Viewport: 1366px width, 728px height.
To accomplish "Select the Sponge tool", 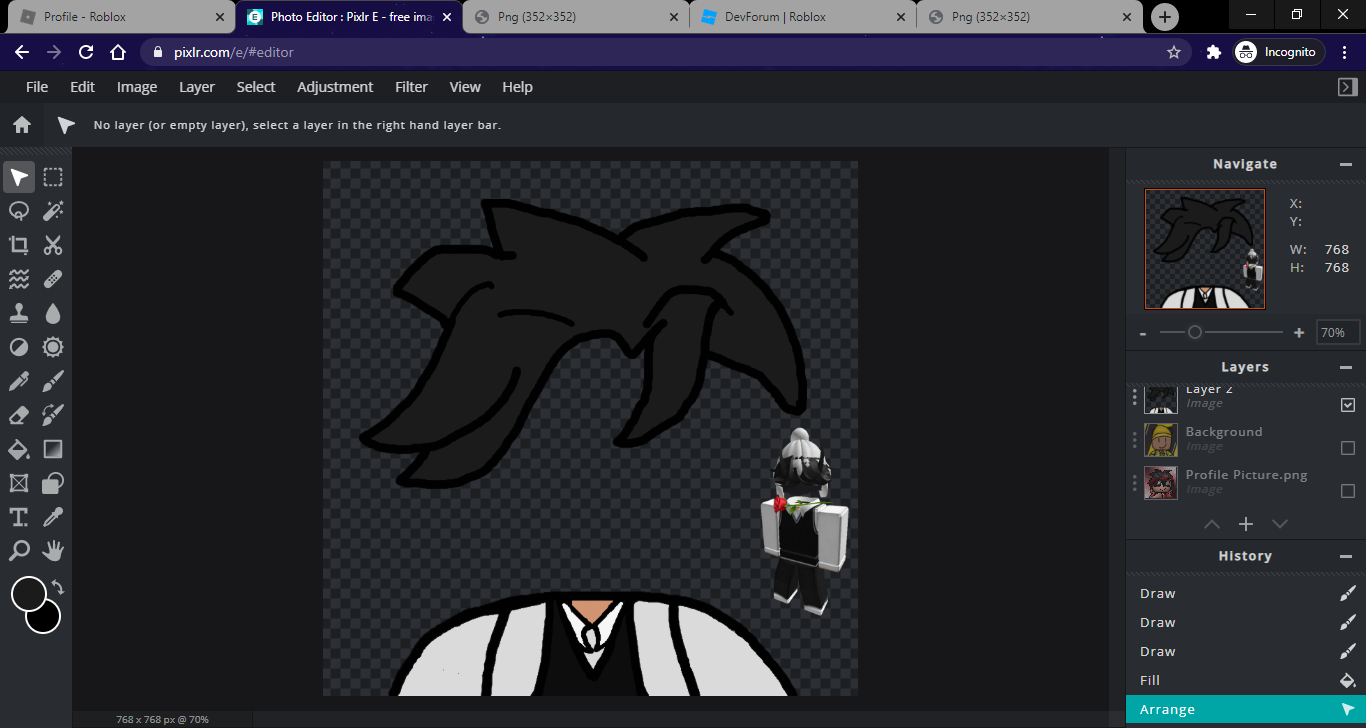I will click(x=53, y=347).
